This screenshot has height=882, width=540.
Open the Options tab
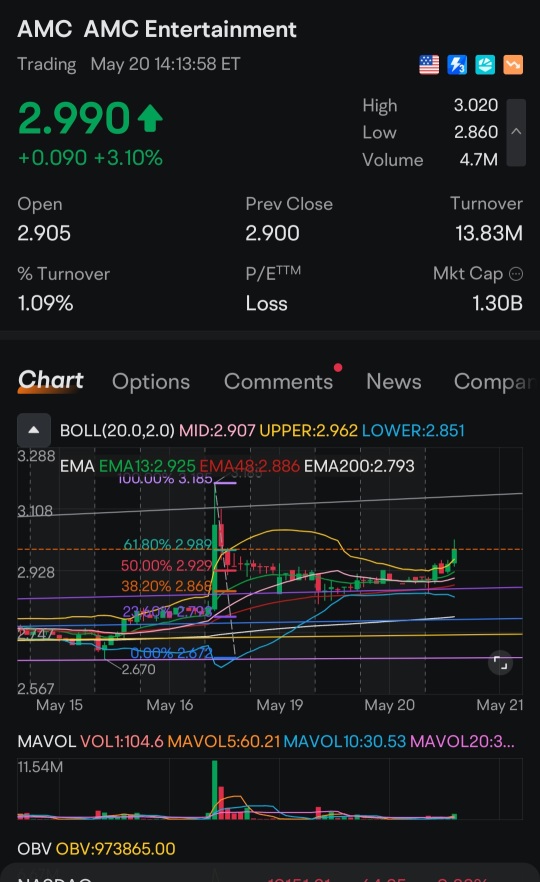[151, 381]
